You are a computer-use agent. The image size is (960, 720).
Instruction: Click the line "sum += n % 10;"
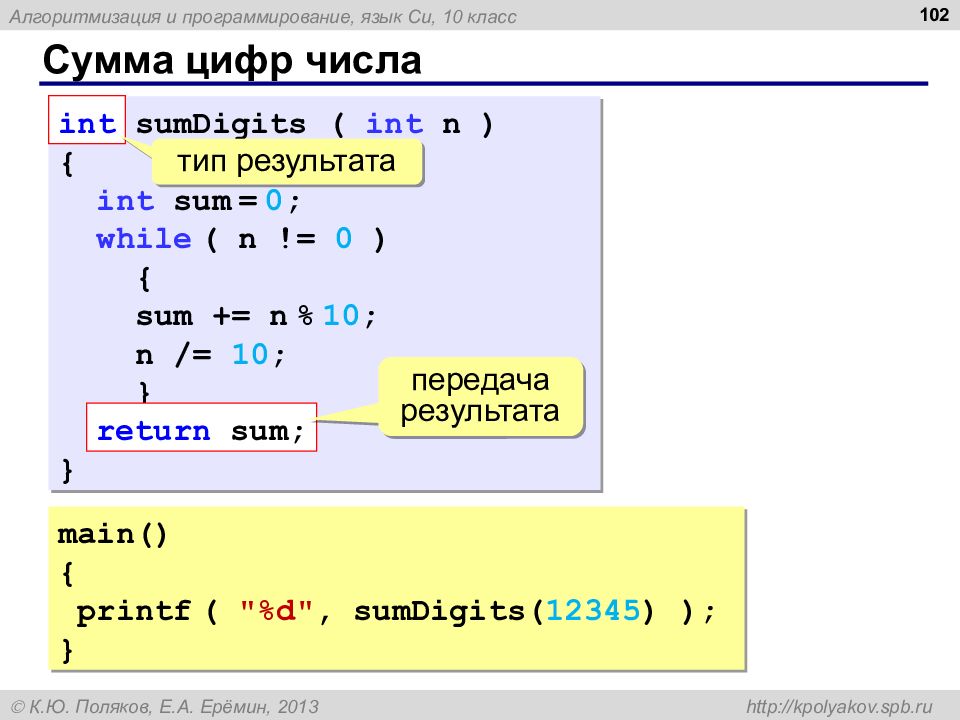coord(256,316)
